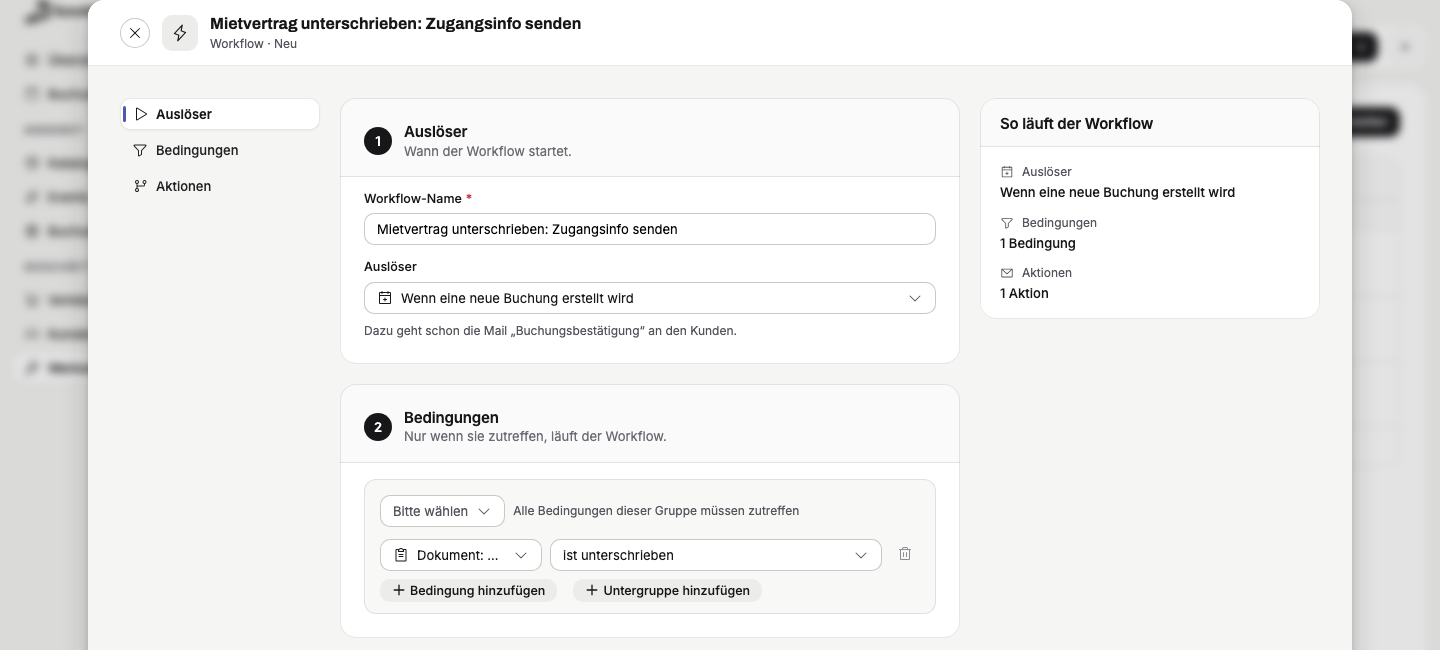The image size is (1440, 650).
Task: Click the lightning bolt workflow icon
Action: (x=180, y=33)
